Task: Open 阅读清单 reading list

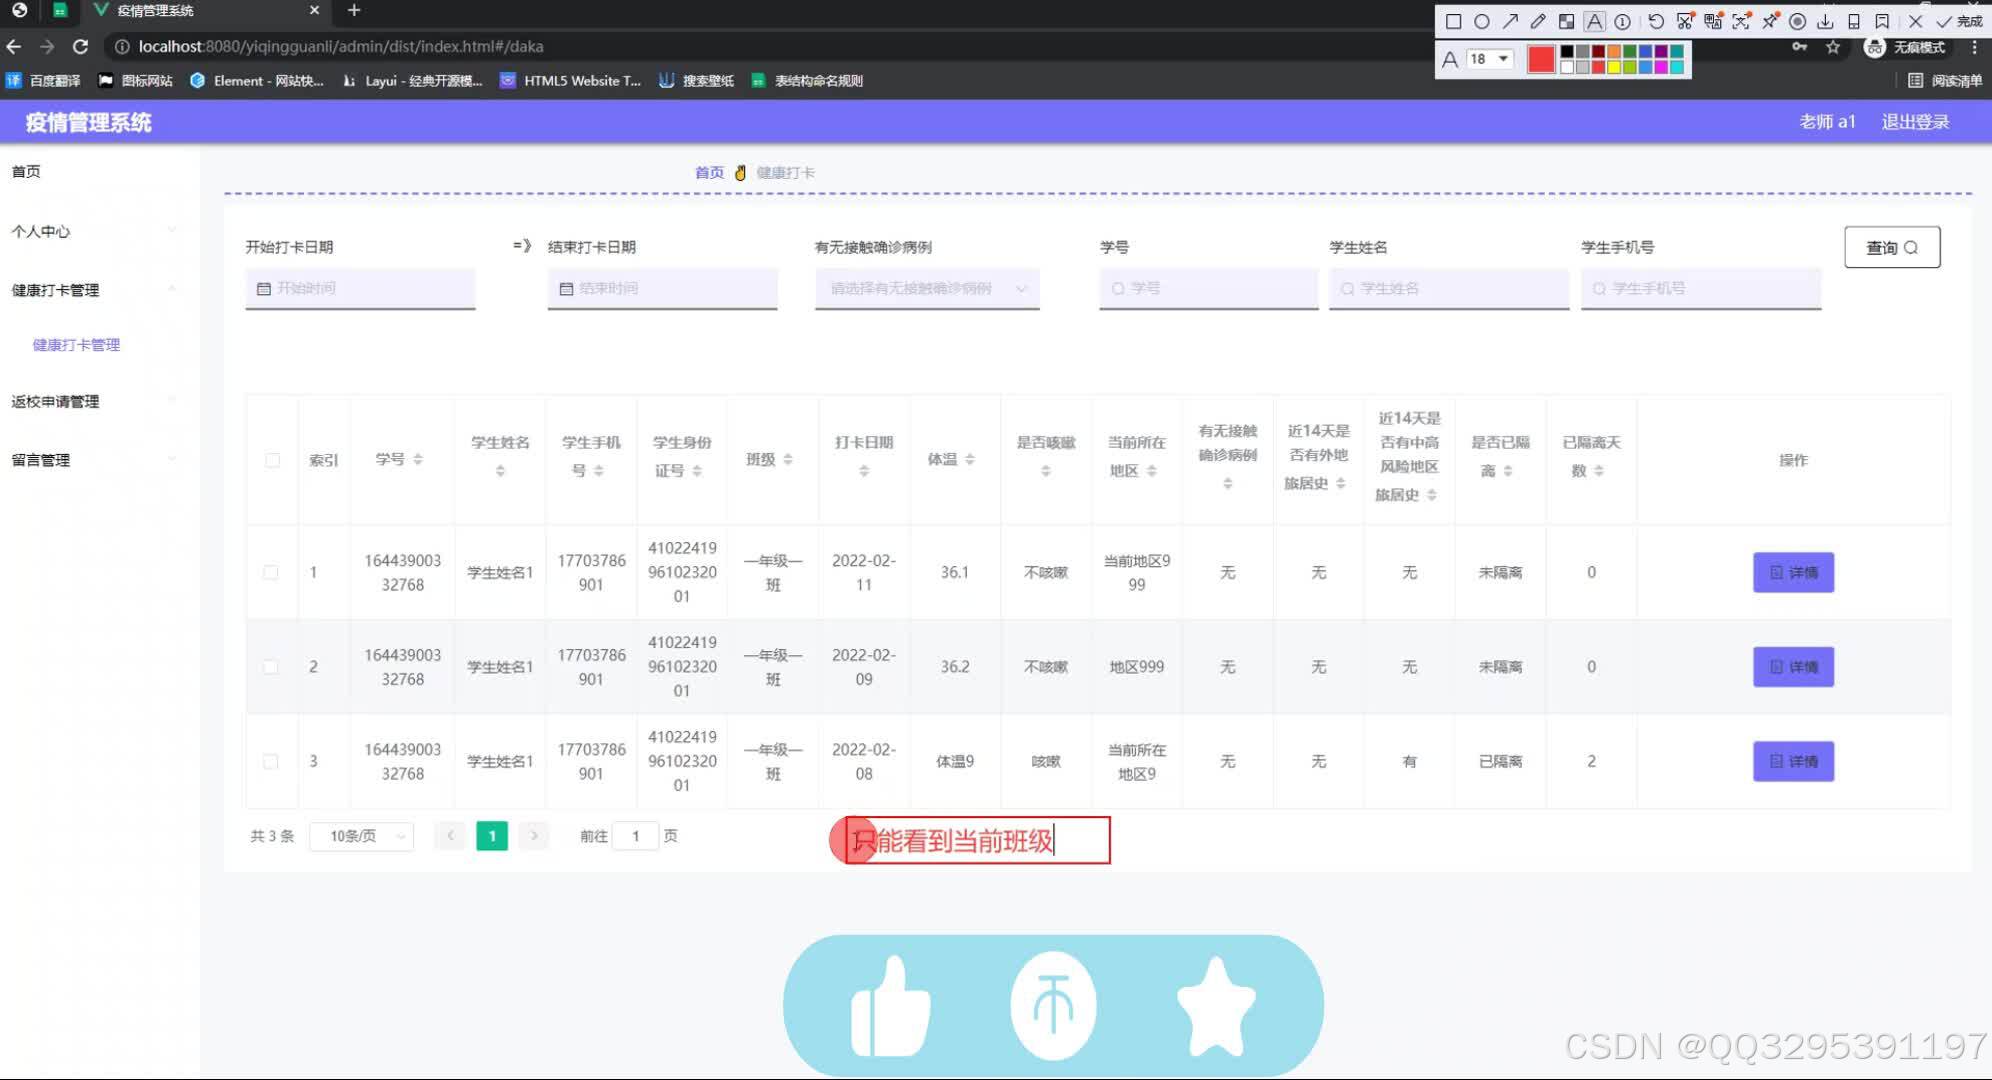Action: pyautogui.click(x=1945, y=81)
